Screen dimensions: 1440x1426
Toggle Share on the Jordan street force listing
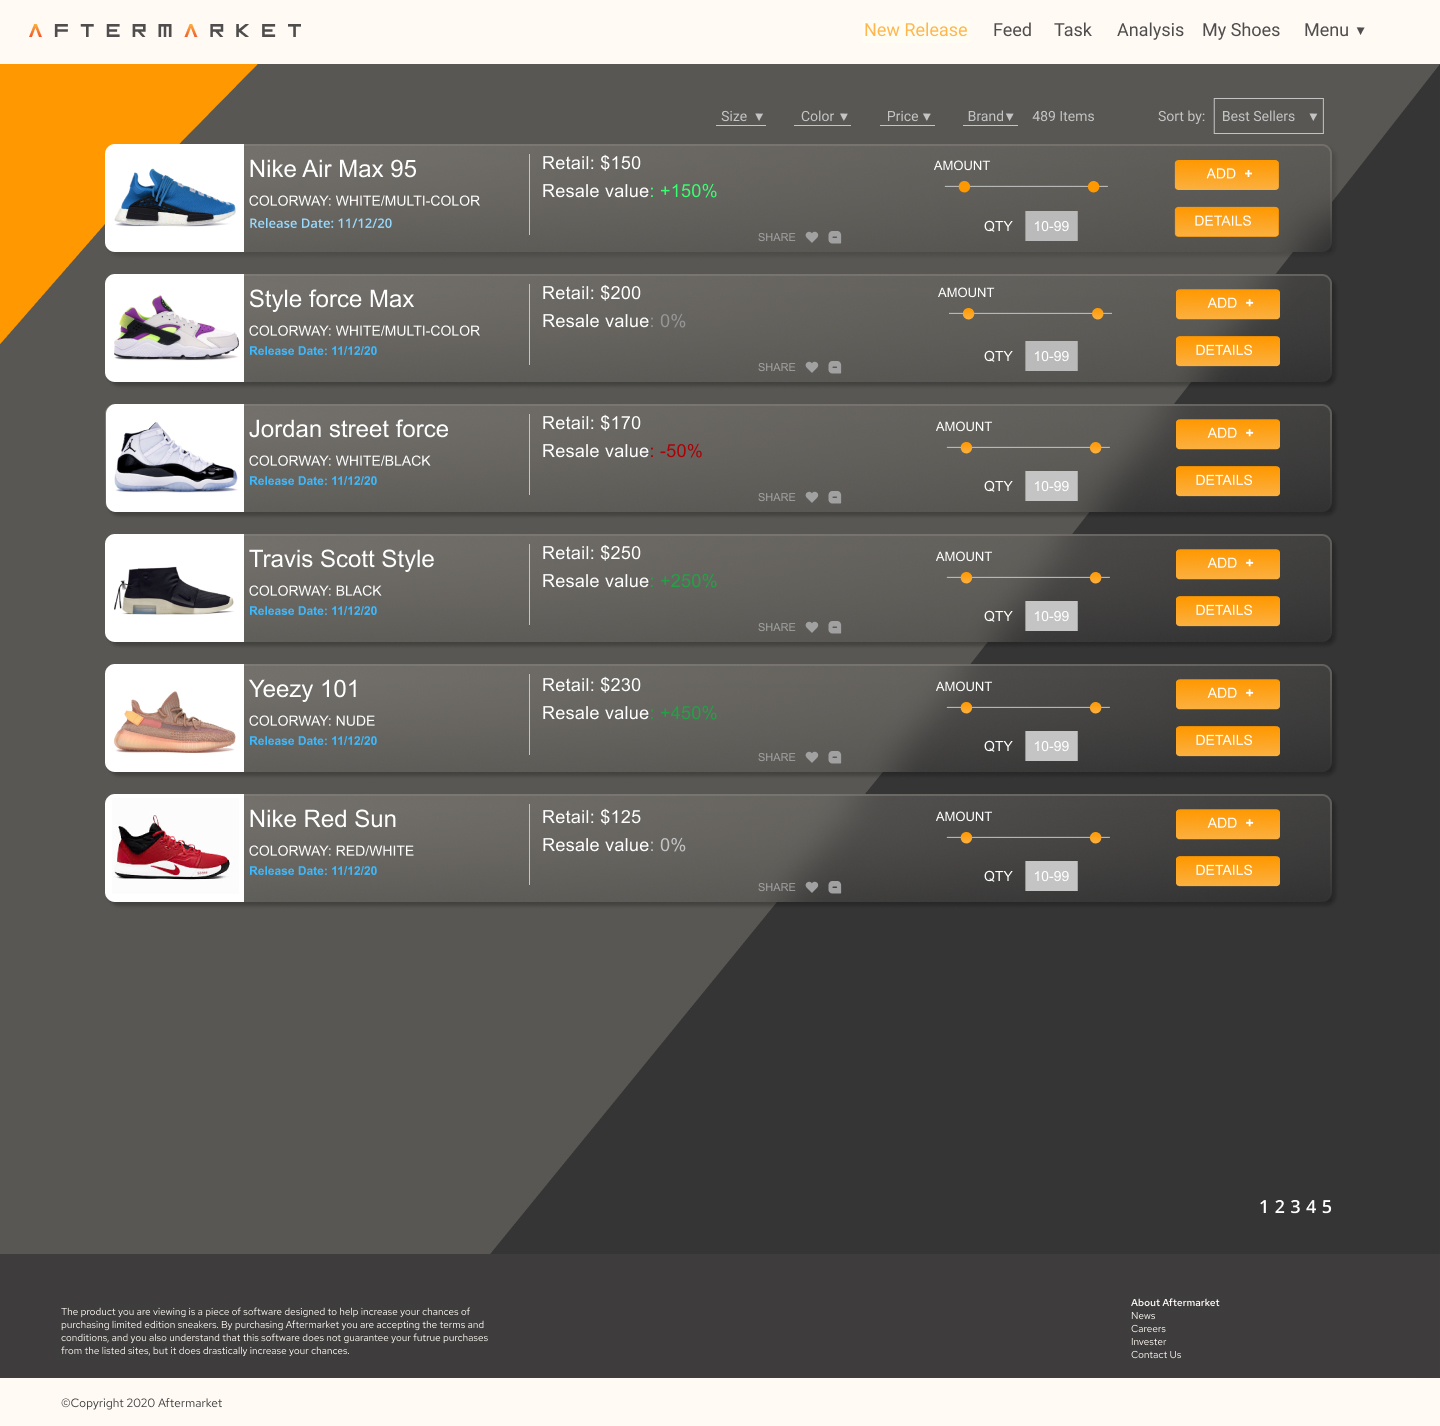click(x=776, y=497)
